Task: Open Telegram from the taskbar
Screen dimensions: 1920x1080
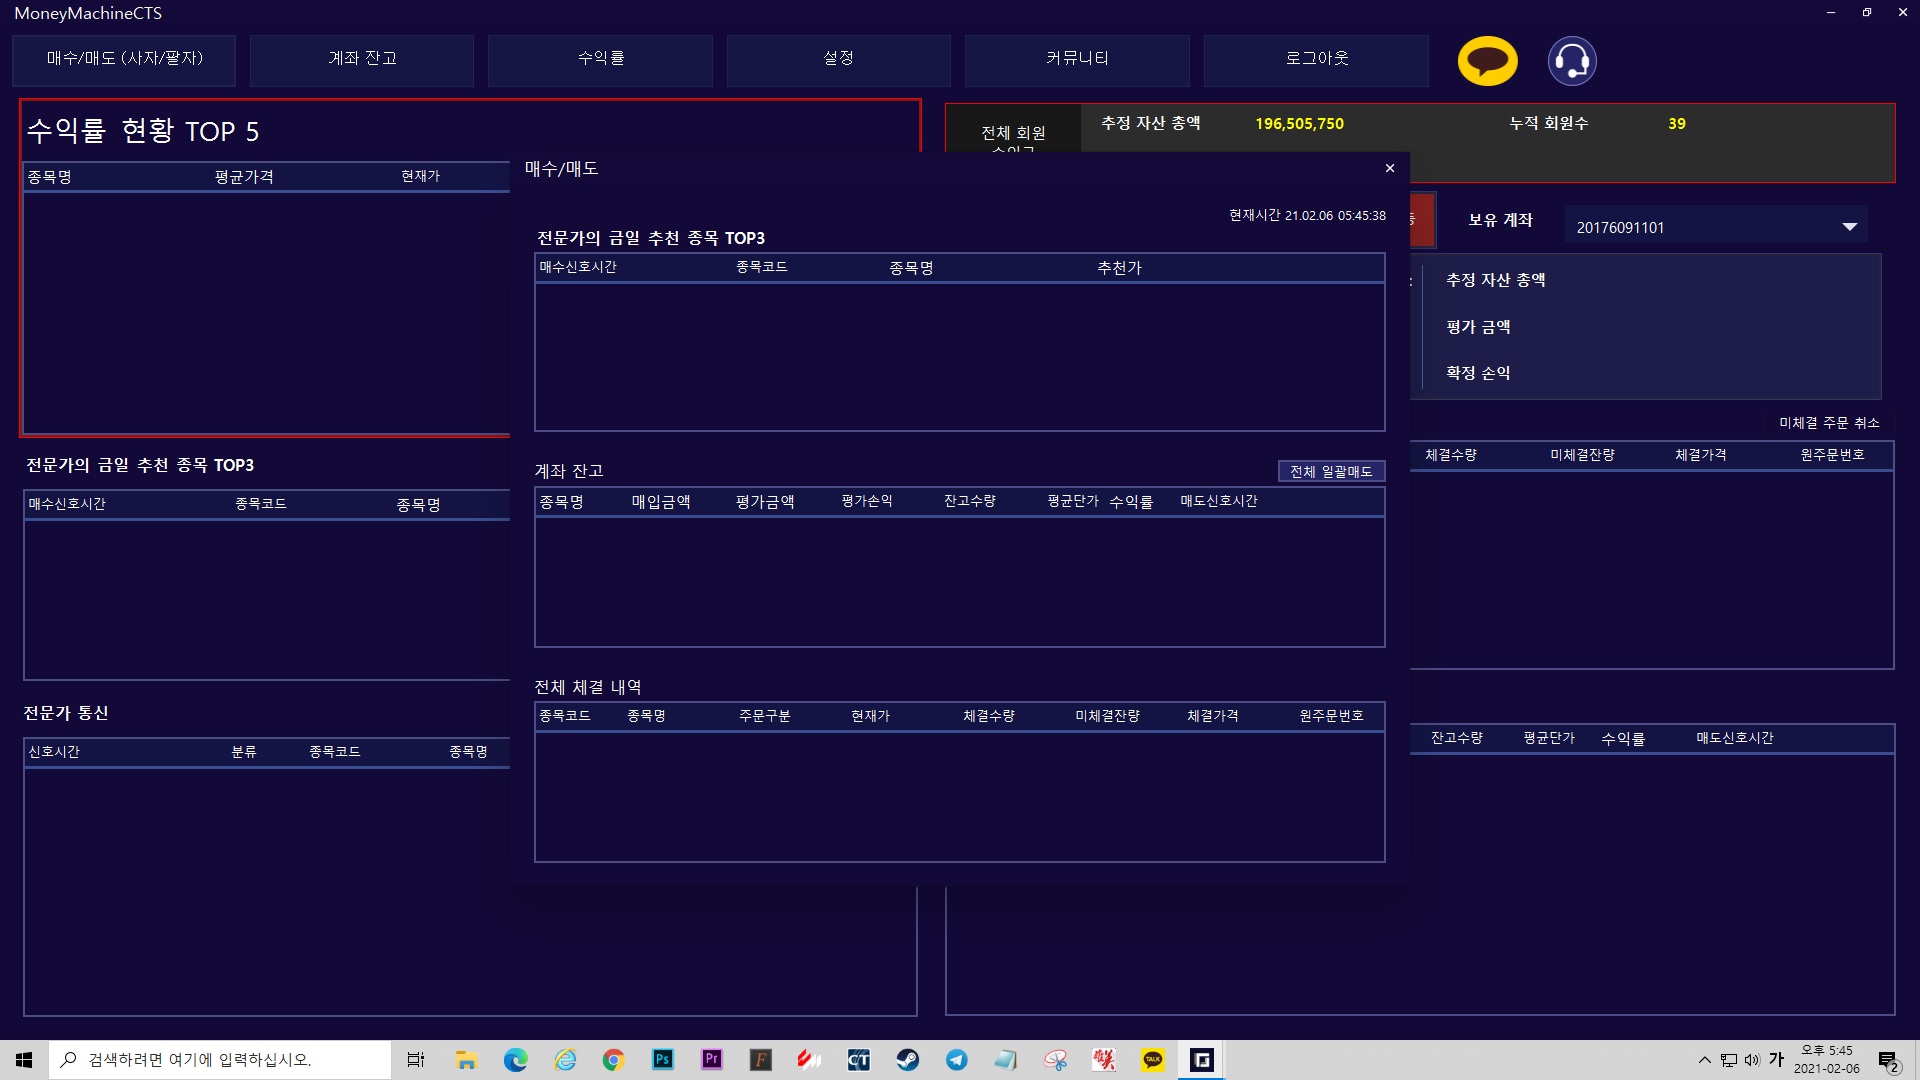Action: [956, 1060]
